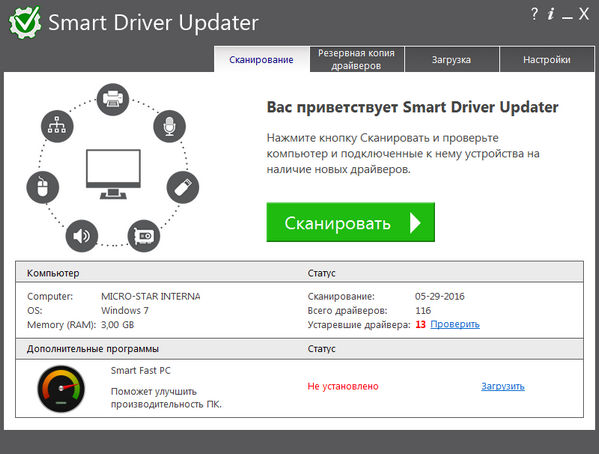Click the Smart Driver Updater logo icon
The height and width of the screenshot is (454, 599).
(25, 22)
